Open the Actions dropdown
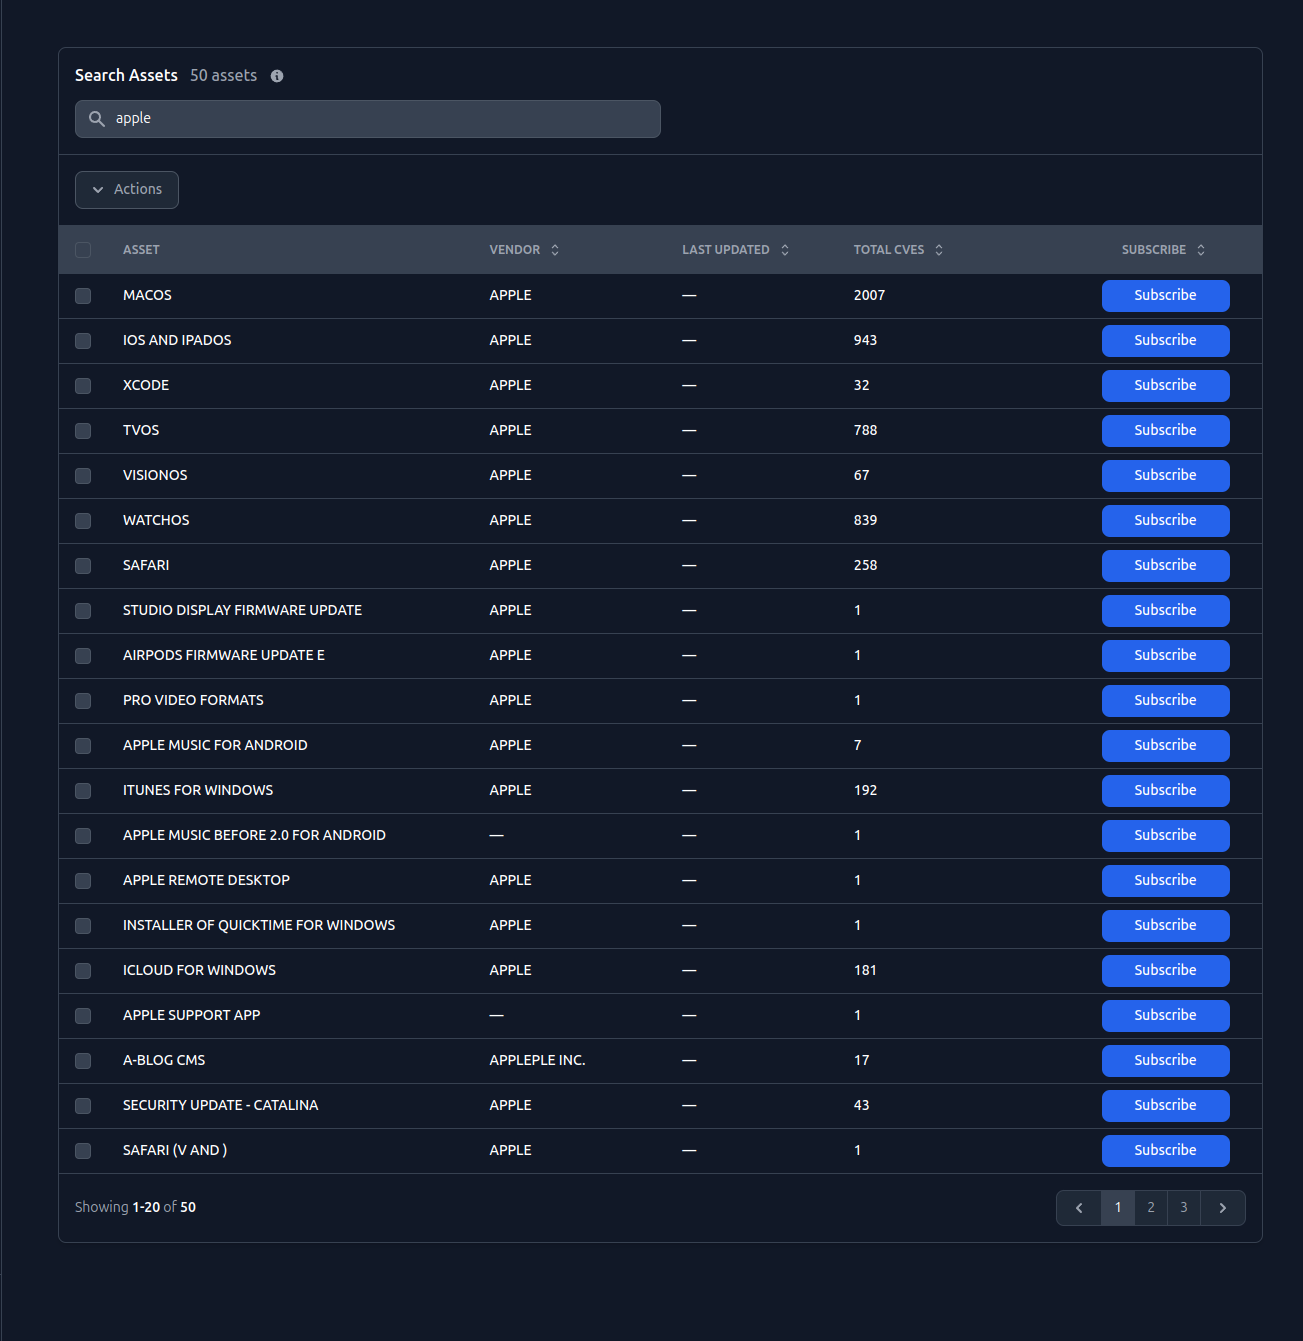This screenshot has height=1341, width=1303. point(127,190)
